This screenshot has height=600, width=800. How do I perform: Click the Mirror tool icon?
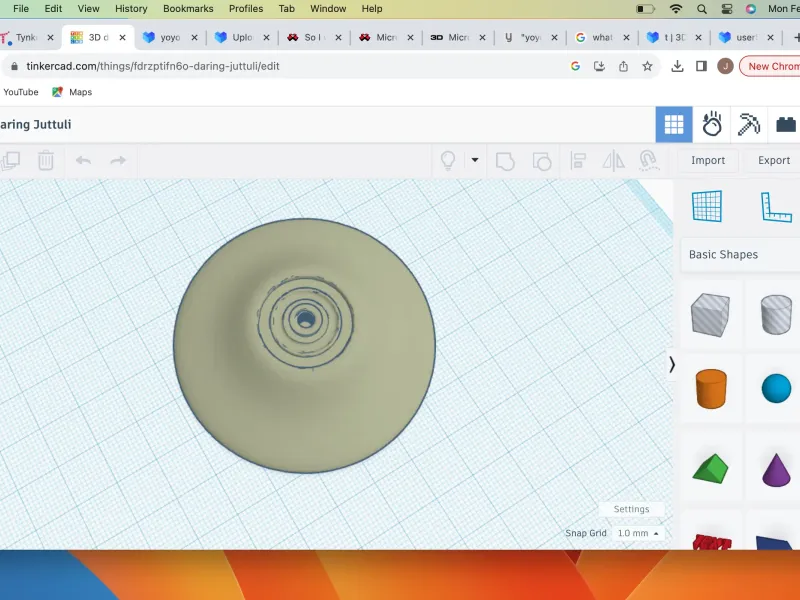tap(613, 161)
